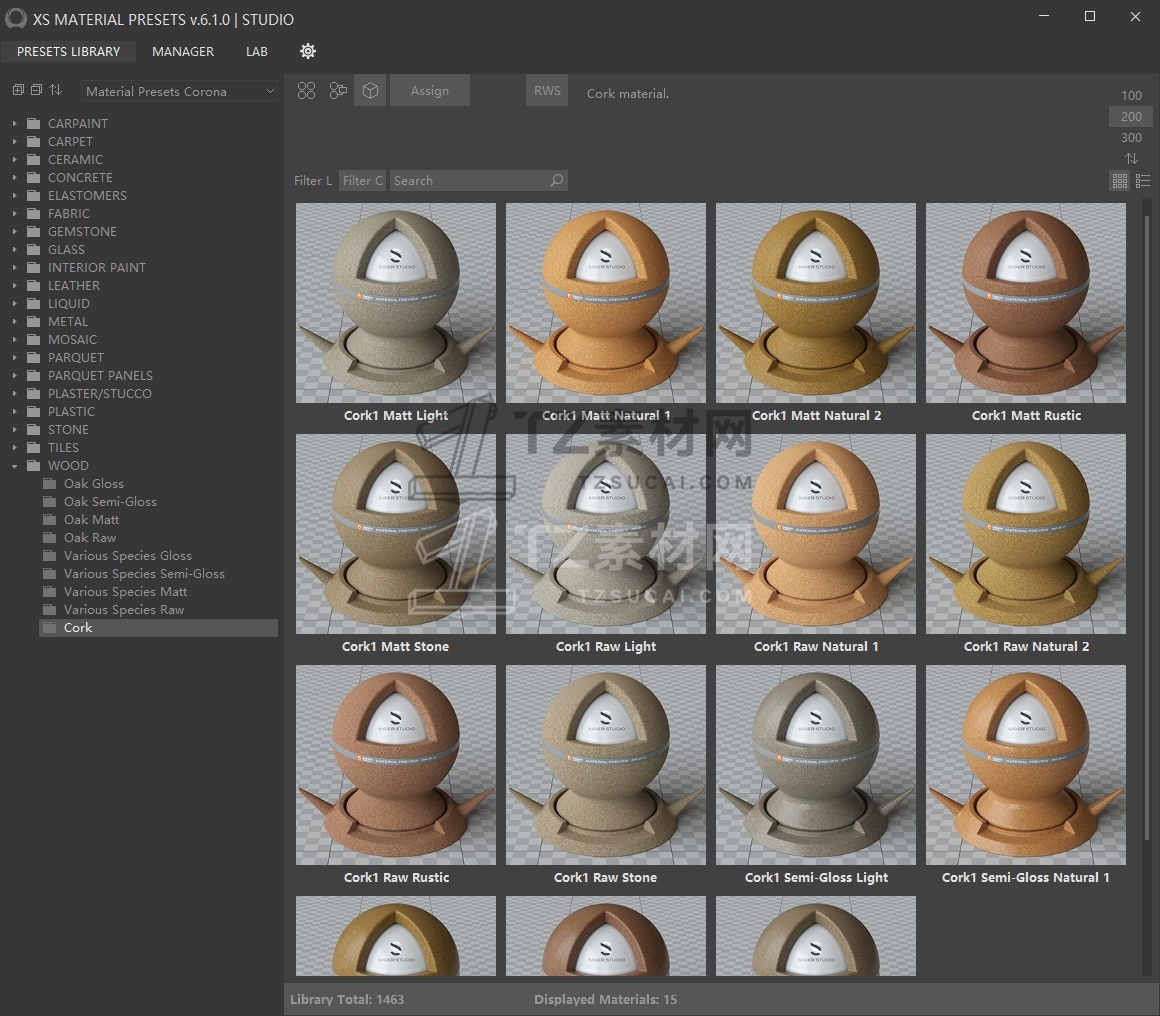Click the TILES folder icon
Image resolution: width=1160 pixels, height=1016 pixels.
click(x=33, y=448)
